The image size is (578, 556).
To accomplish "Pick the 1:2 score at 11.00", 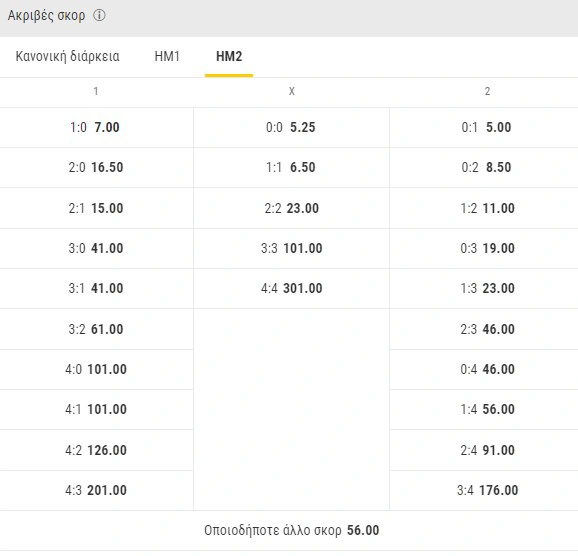I will 484,208.
